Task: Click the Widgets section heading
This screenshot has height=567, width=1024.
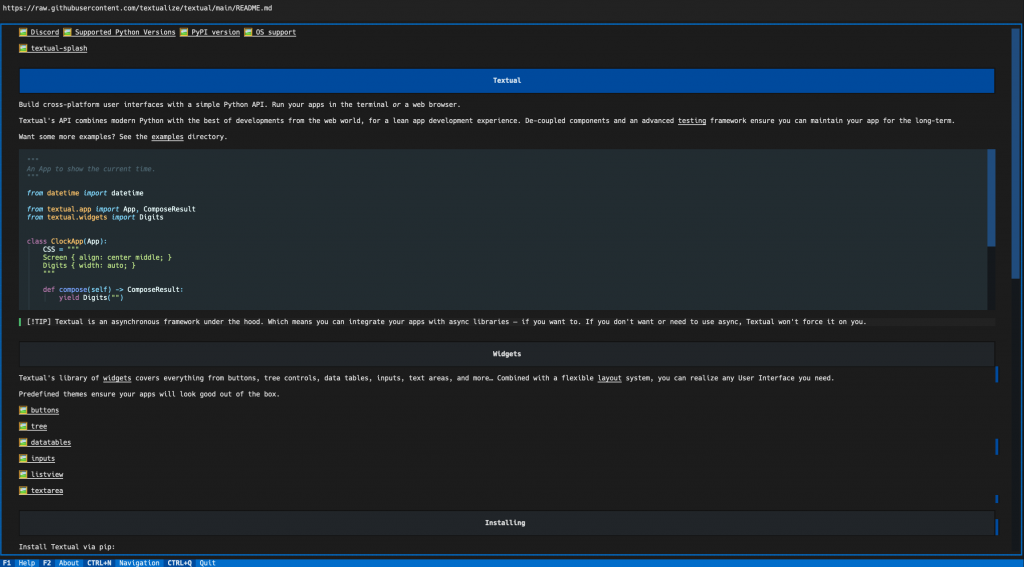Action: pyautogui.click(x=507, y=354)
